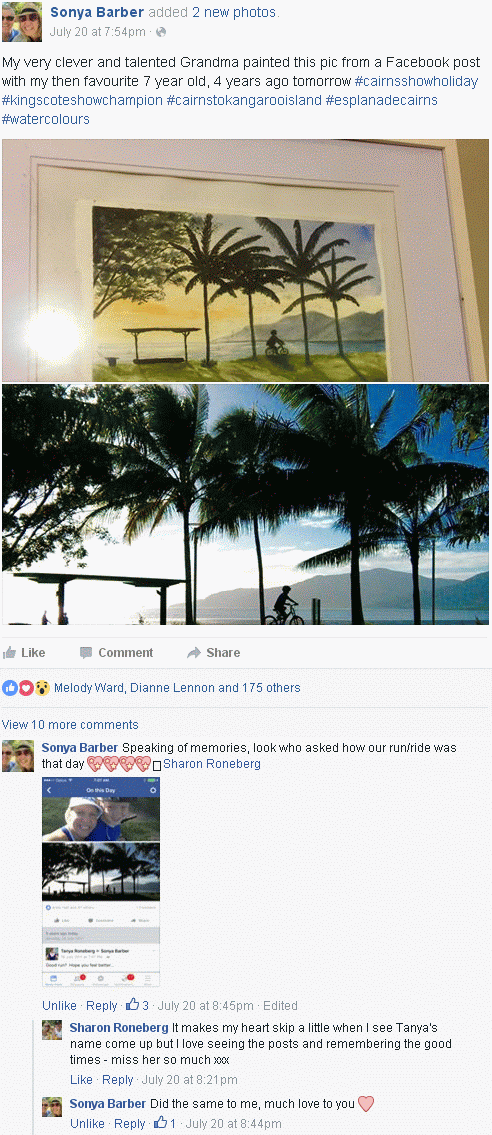Open the palm tree silhouette photo
Screen dimensions: 492x1135
tap(245, 505)
